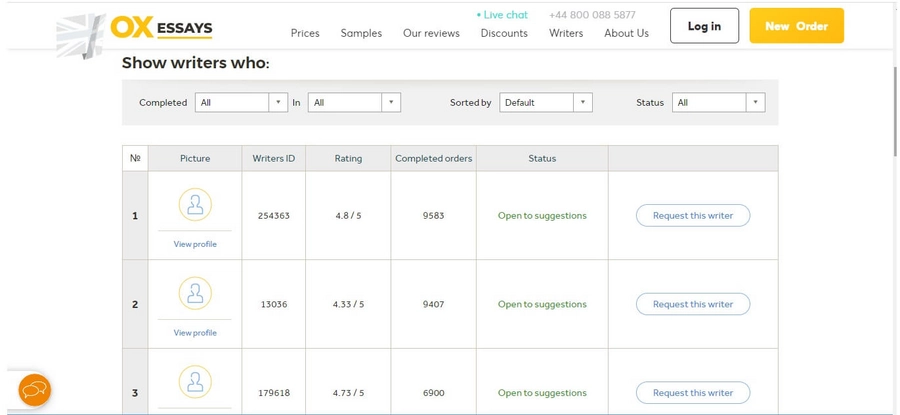This screenshot has height=415, width=900.
Task: Go to the Prices page
Action: pos(305,33)
